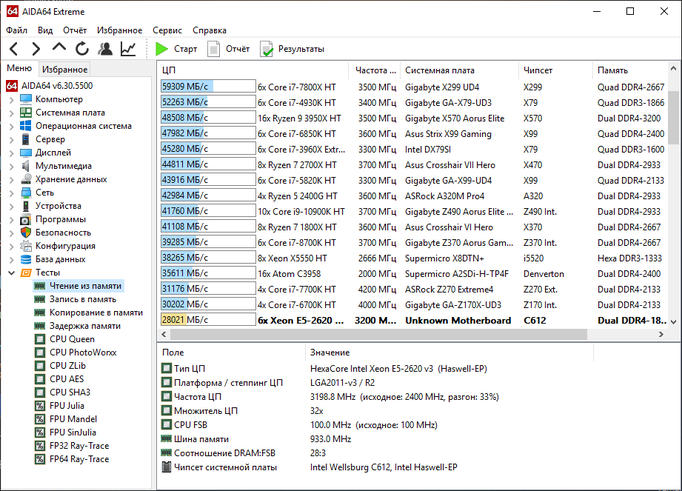Select the Компьютер monitor icon in the tree

point(26,99)
